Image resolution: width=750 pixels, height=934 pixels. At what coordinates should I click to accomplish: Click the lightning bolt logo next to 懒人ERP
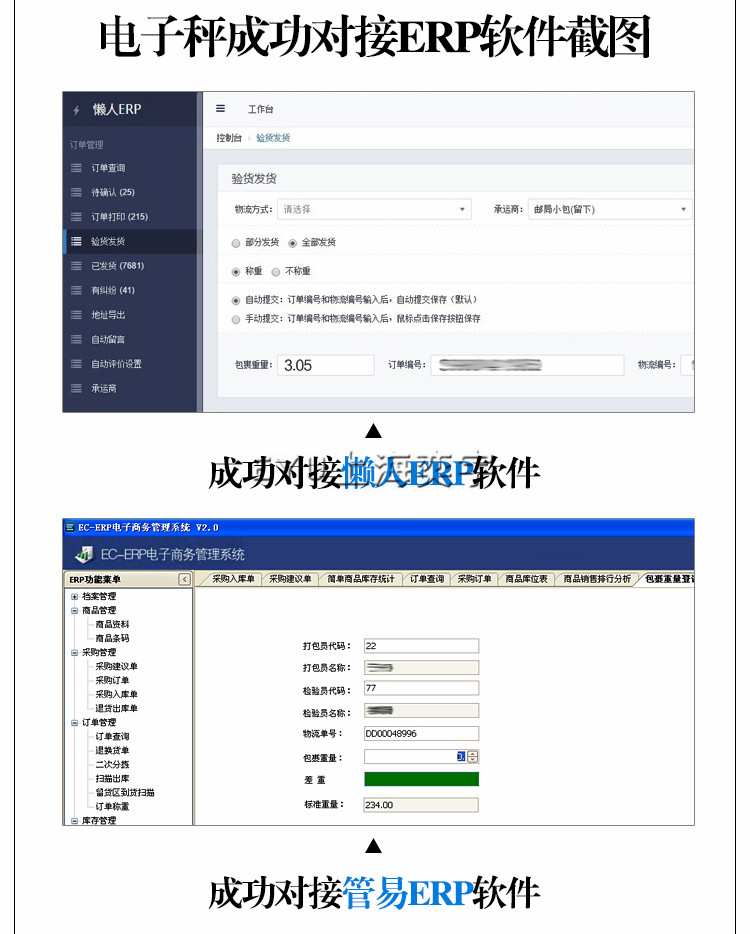point(76,111)
